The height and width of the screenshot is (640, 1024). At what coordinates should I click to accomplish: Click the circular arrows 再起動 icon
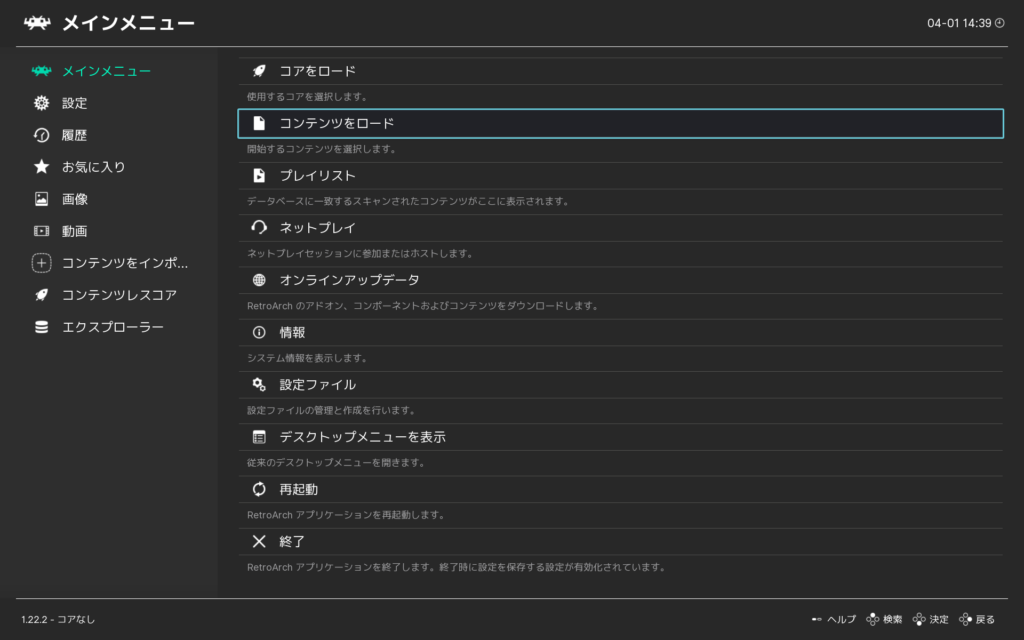click(259, 489)
